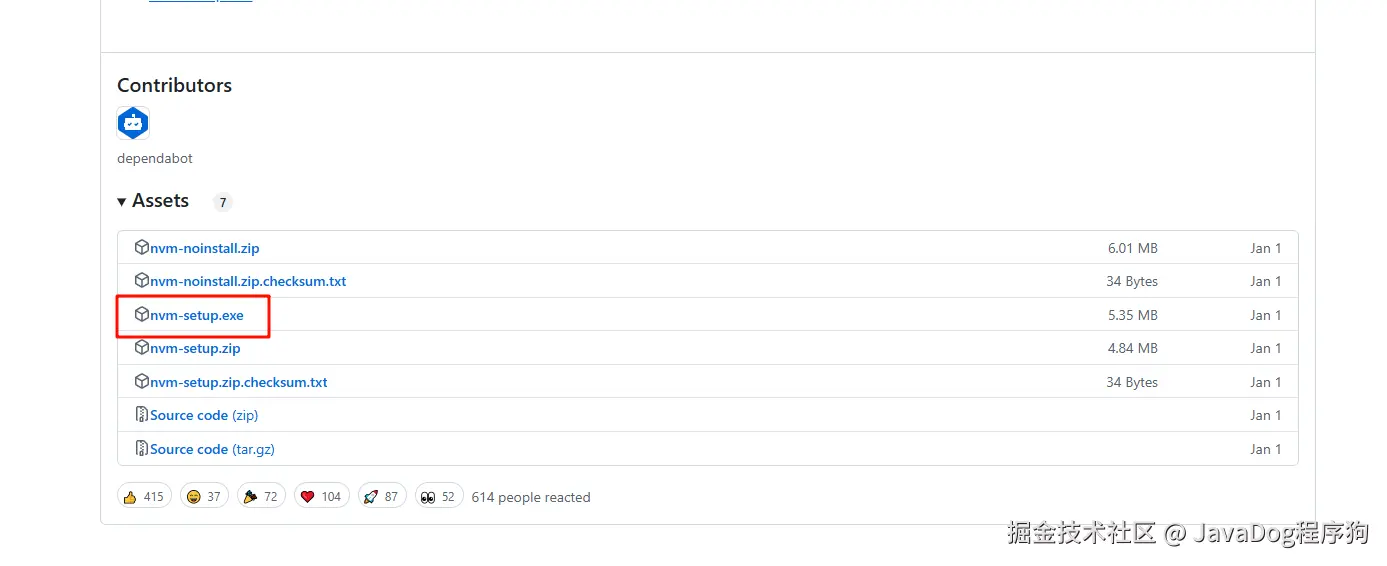Viewport: 1387px width, 566px height.
Task: Download the nvm-noinstall.zip file
Action: 205,248
